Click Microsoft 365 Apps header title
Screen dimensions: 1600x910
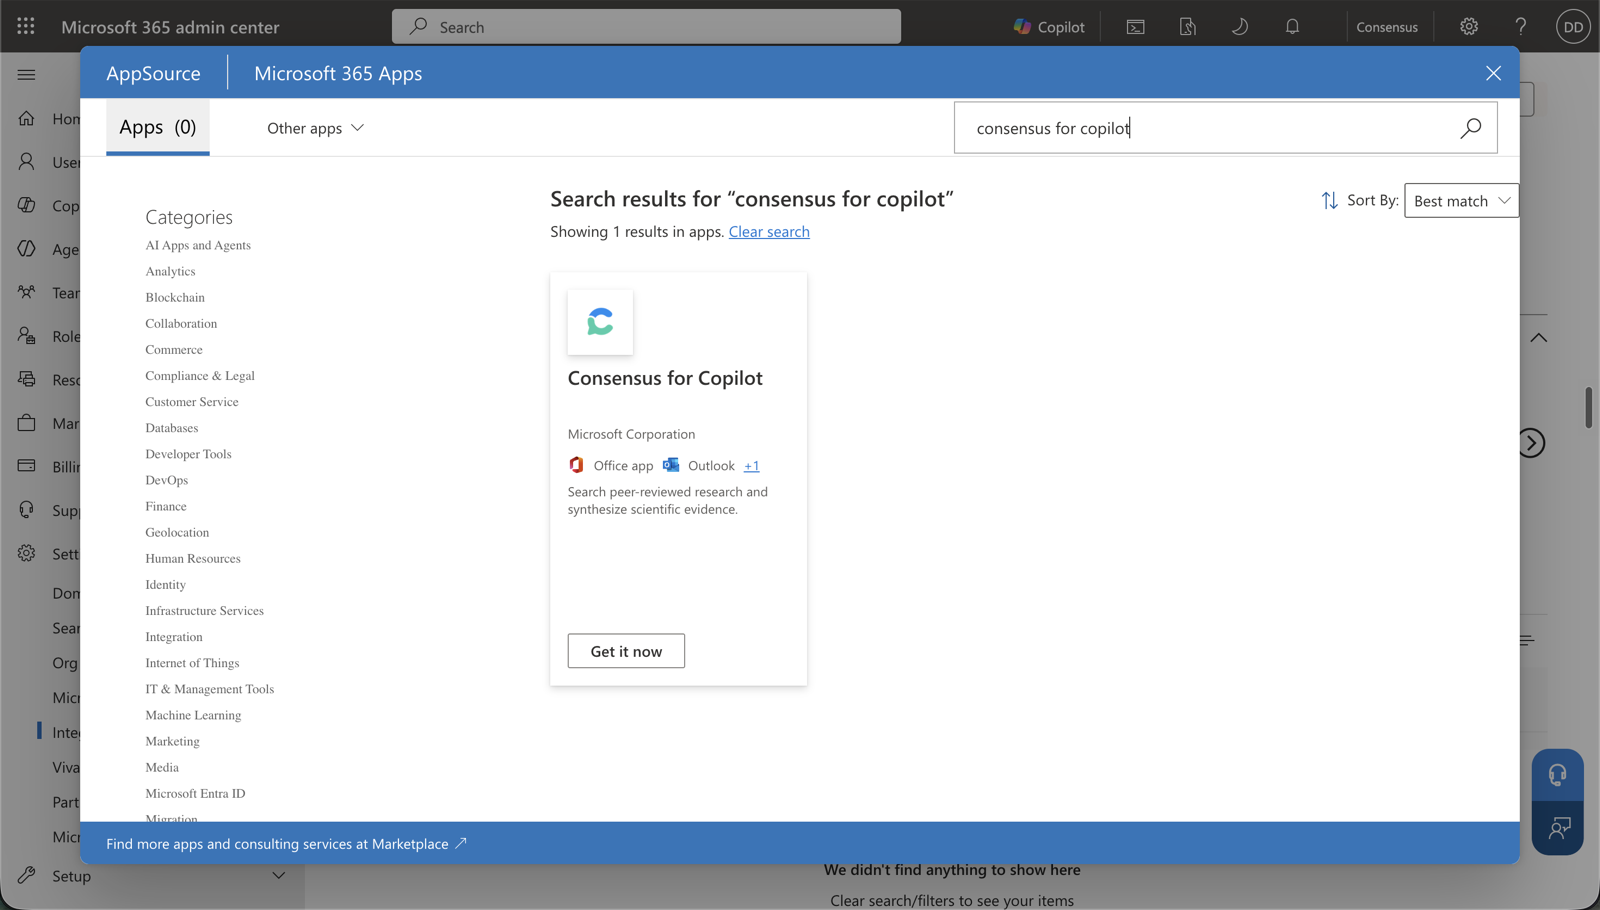[x=338, y=73]
